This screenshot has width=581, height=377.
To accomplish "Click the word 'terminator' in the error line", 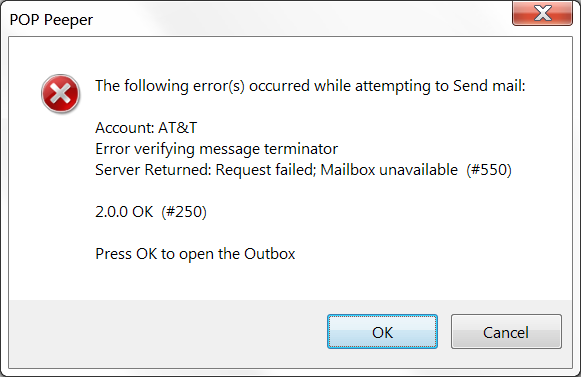I will pos(301,149).
